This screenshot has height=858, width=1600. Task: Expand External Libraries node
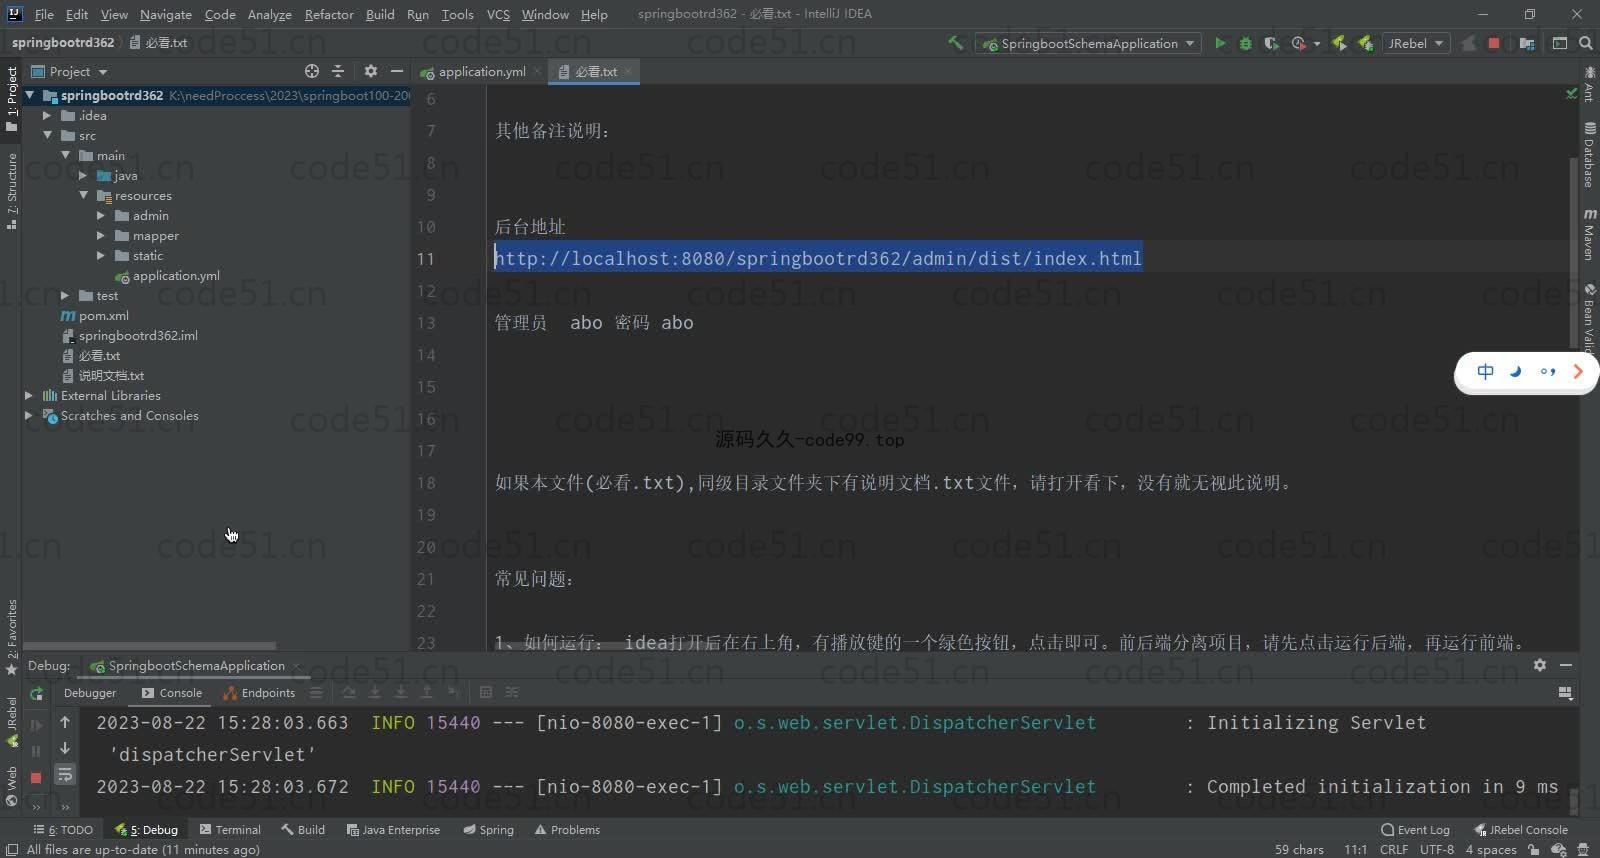click(29, 396)
